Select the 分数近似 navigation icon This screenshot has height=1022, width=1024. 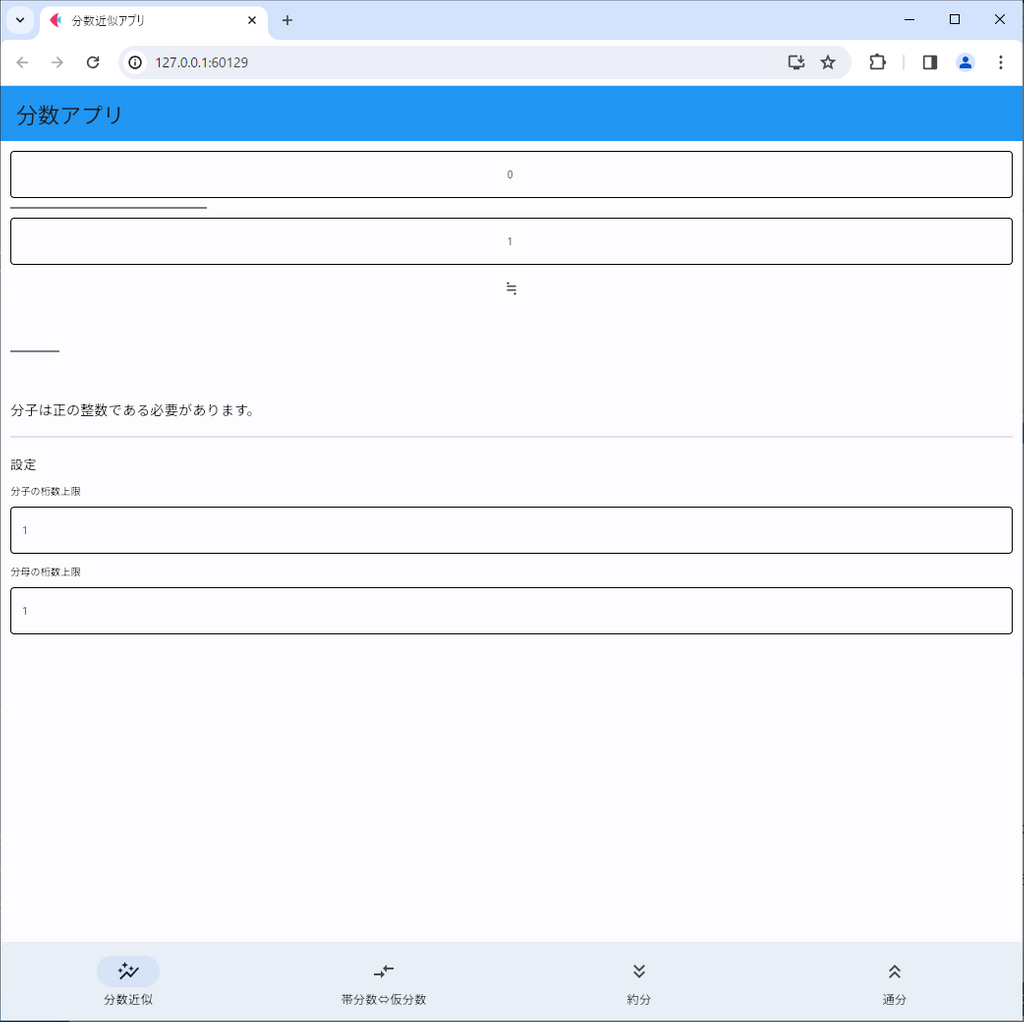pos(128,971)
